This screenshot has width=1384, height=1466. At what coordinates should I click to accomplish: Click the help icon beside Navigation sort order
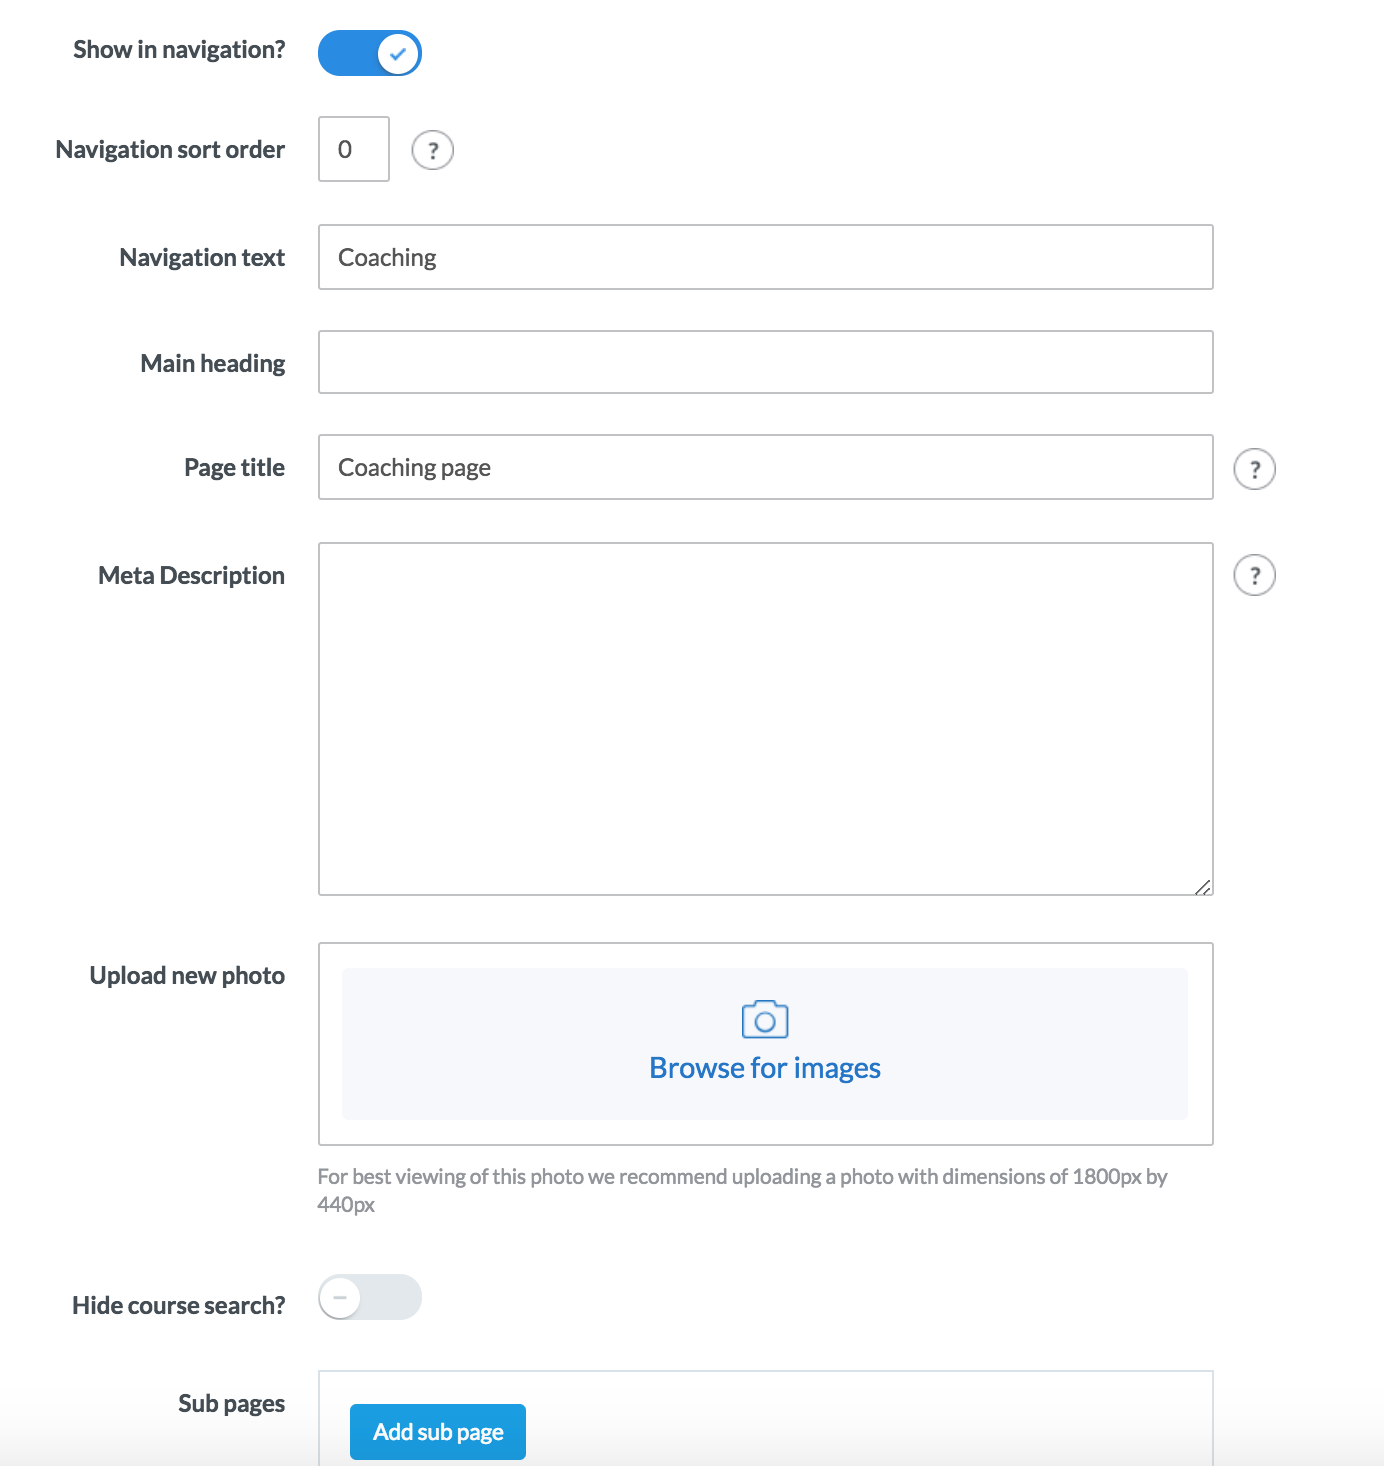433,151
